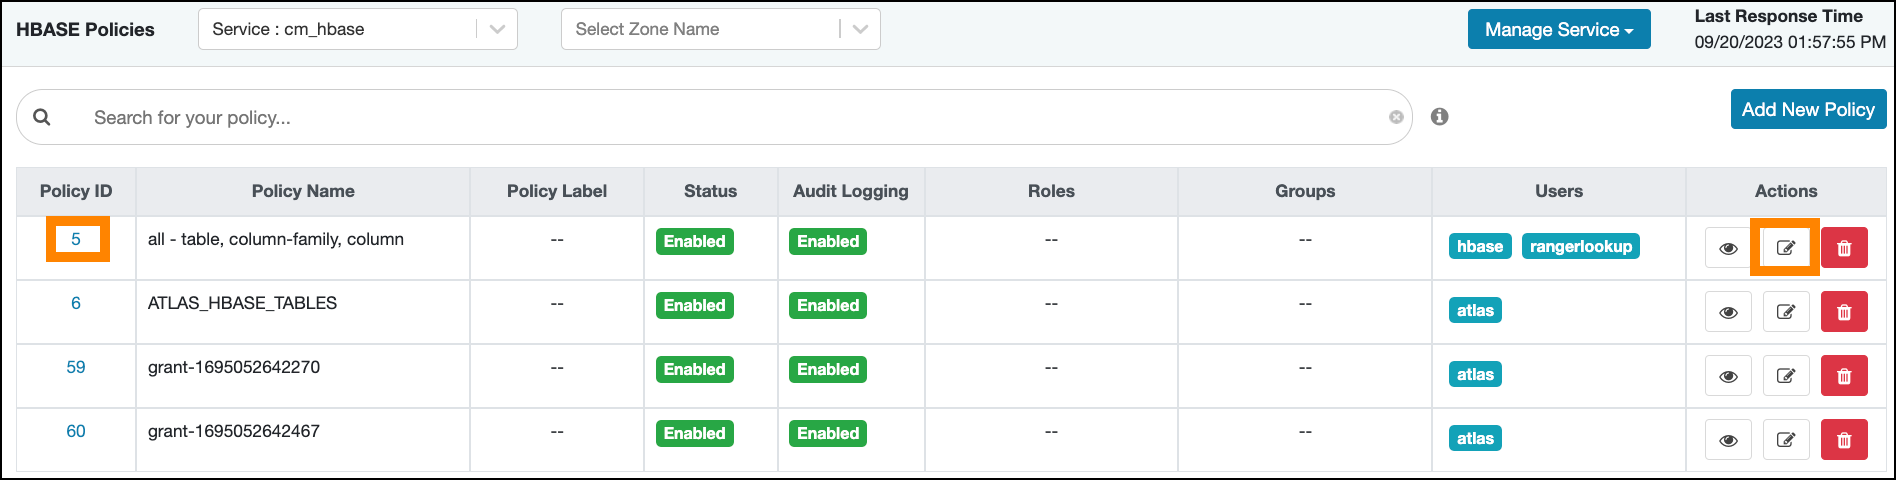This screenshot has width=1896, height=480.
Task: Click the policy search input field
Action: tap(700, 117)
